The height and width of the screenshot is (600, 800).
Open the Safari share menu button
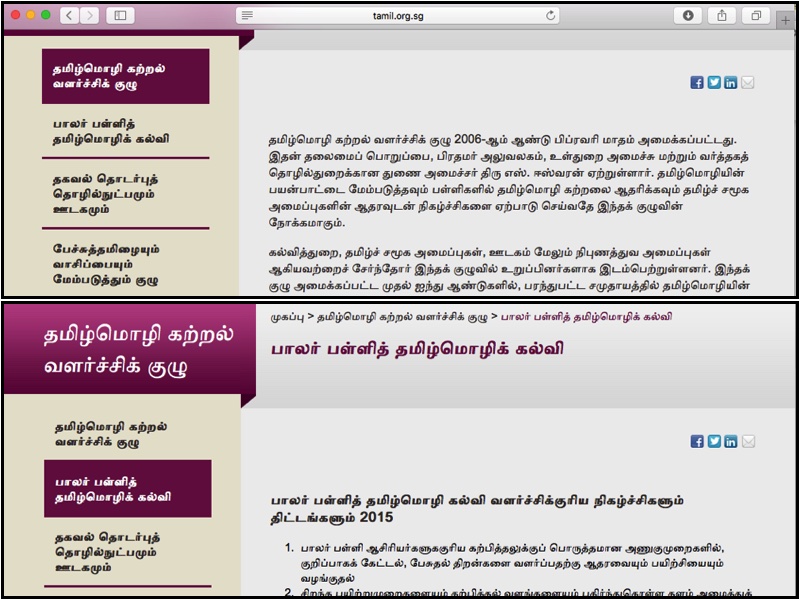[721, 16]
